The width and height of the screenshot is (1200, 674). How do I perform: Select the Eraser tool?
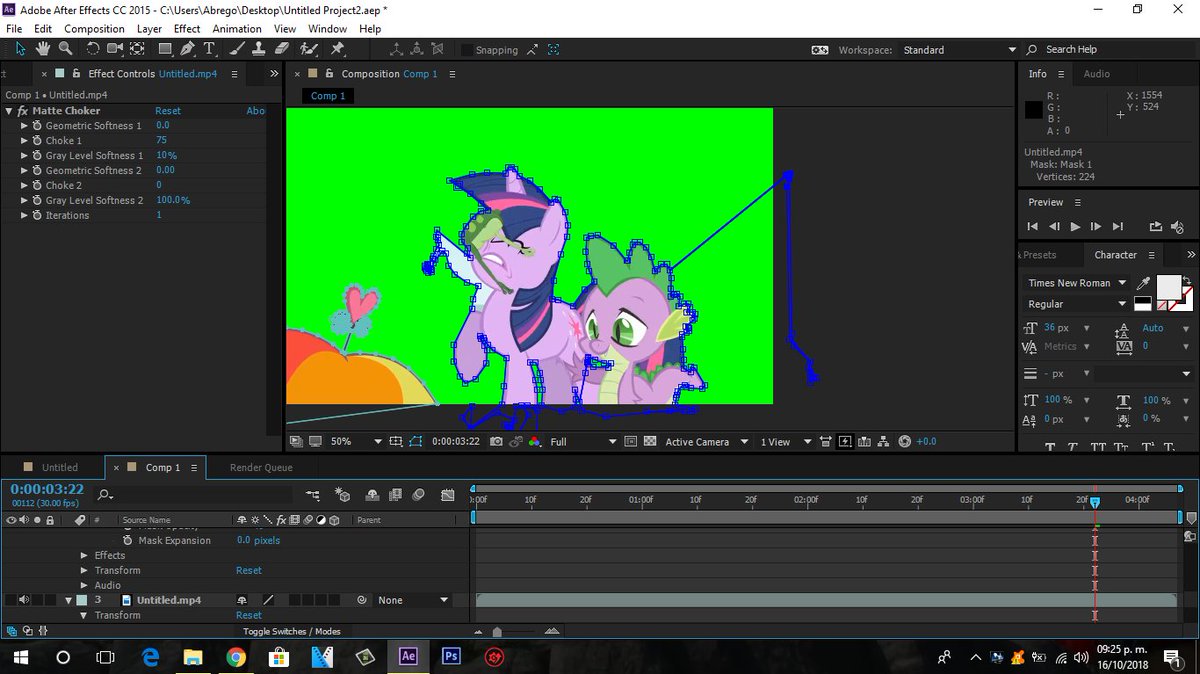point(282,49)
